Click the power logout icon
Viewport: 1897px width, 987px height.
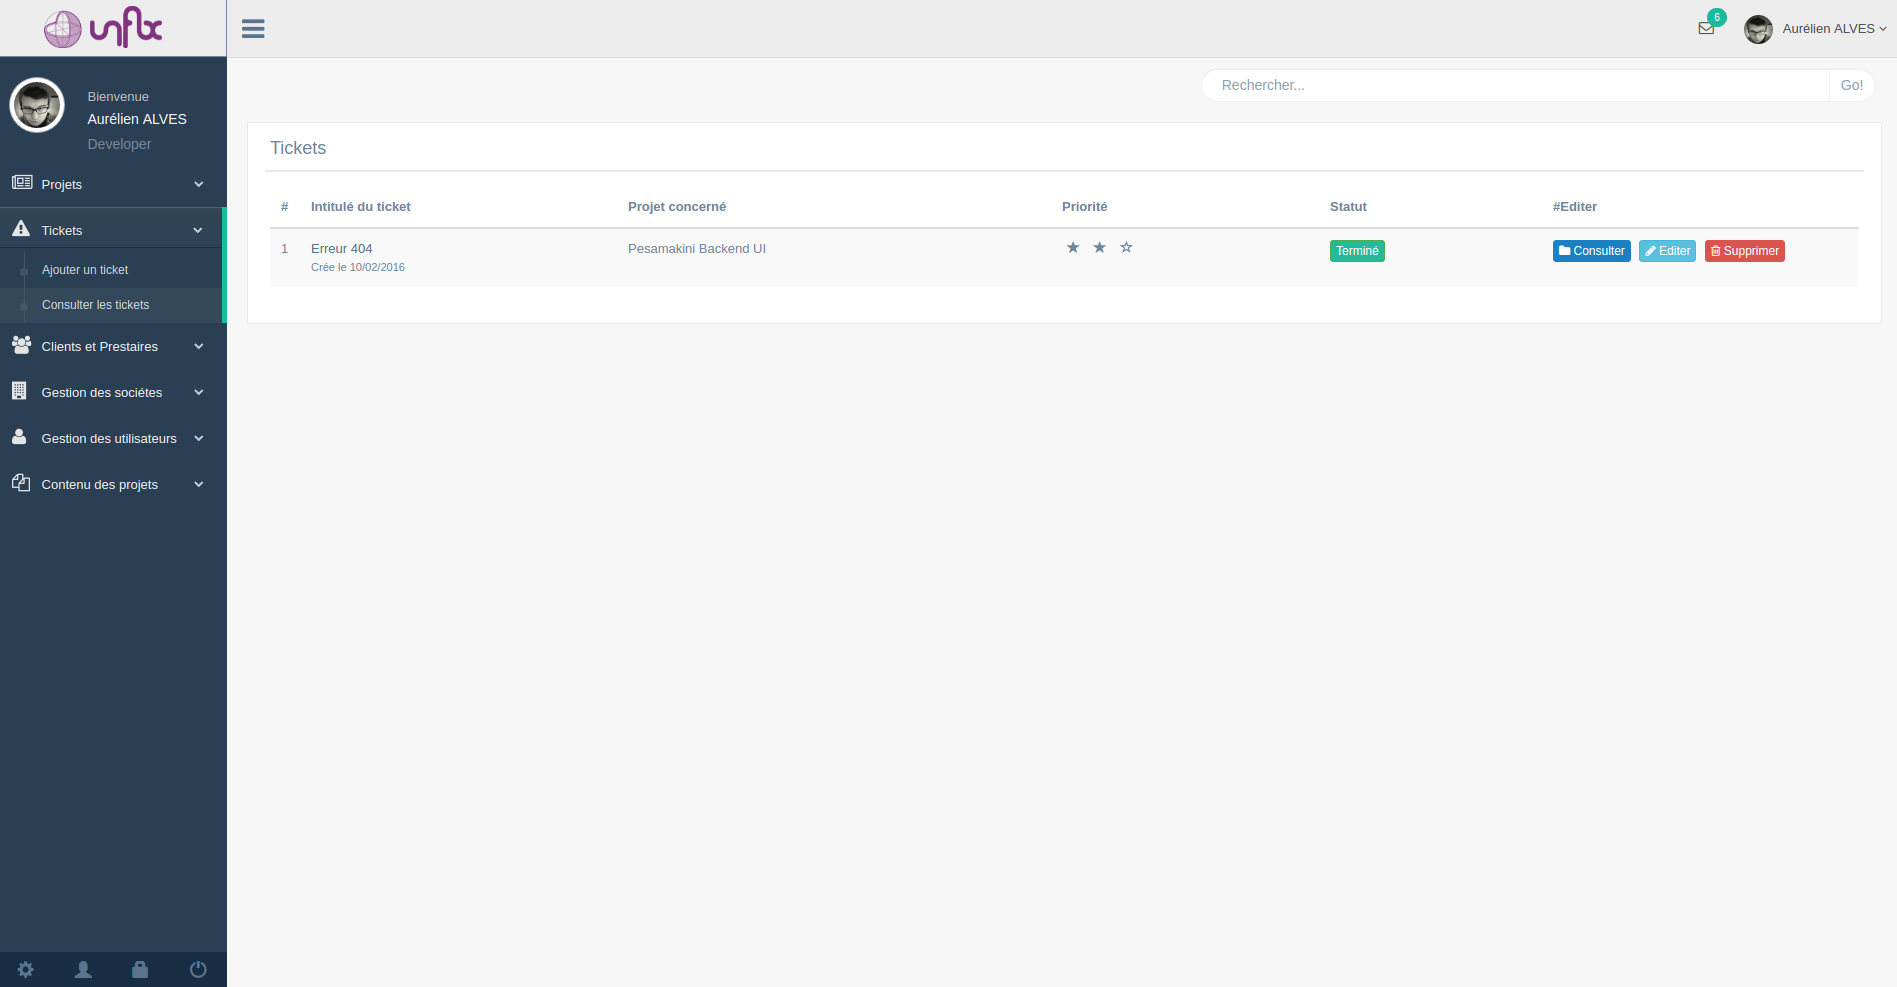point(198,969)
